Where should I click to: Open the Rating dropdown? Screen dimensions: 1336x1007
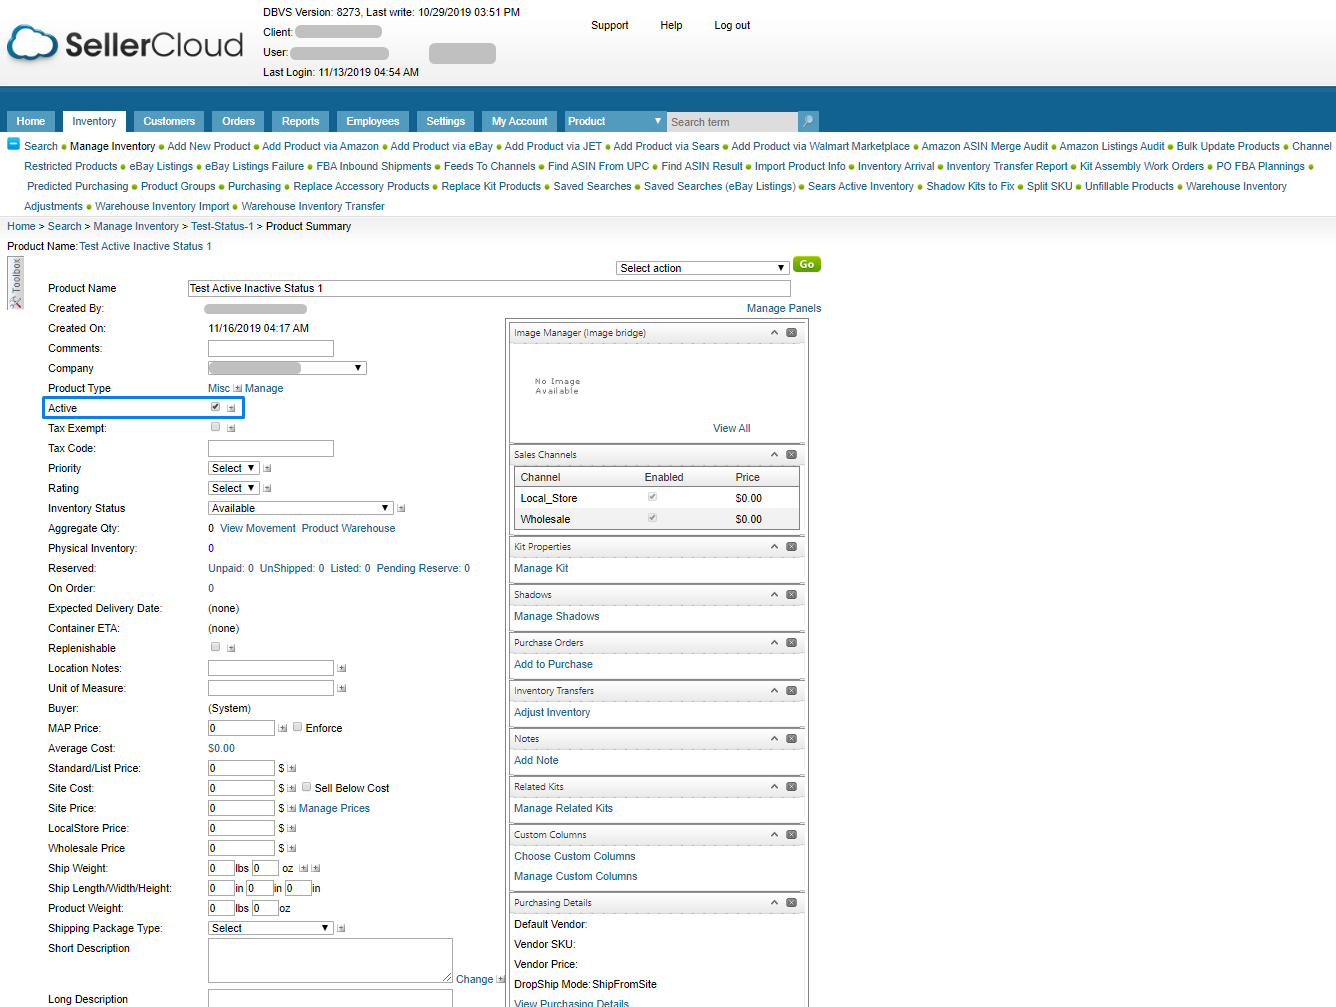coord(234,488)
